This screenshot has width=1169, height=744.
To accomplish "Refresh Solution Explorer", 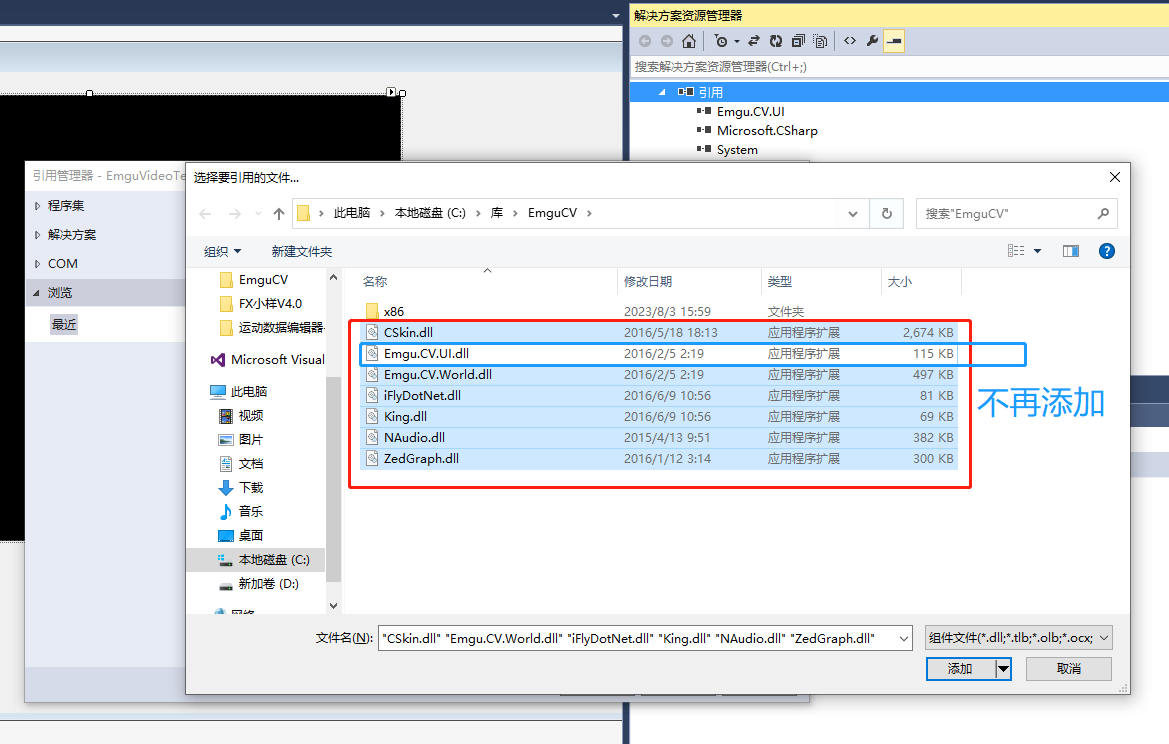I will [x=776, y=42].
